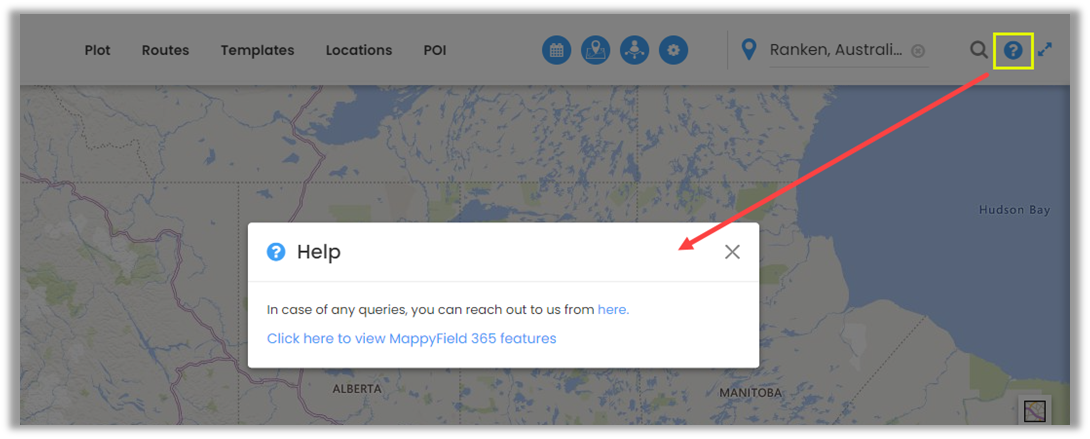Click the magnifier search icon
Image resolution: width=1090 pixels, height=439 pixels.
pos(979,50)
